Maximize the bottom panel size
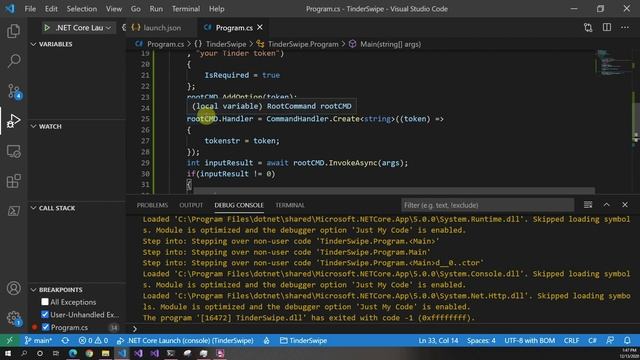The width and height of the screenshot is (640, 360). 607,205
